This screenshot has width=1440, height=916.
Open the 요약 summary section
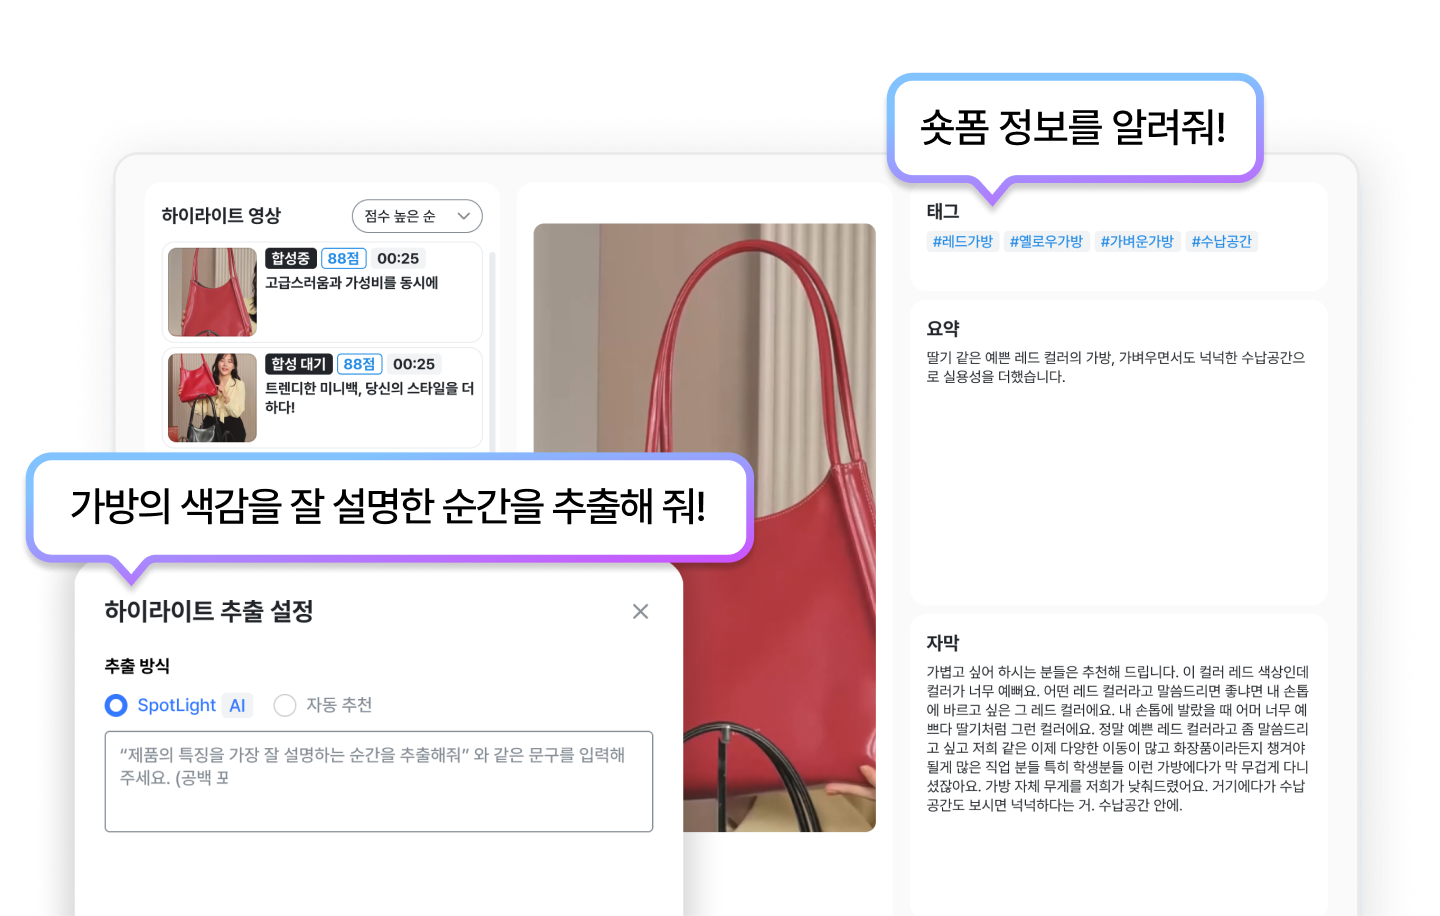click(x=944, y=328)
